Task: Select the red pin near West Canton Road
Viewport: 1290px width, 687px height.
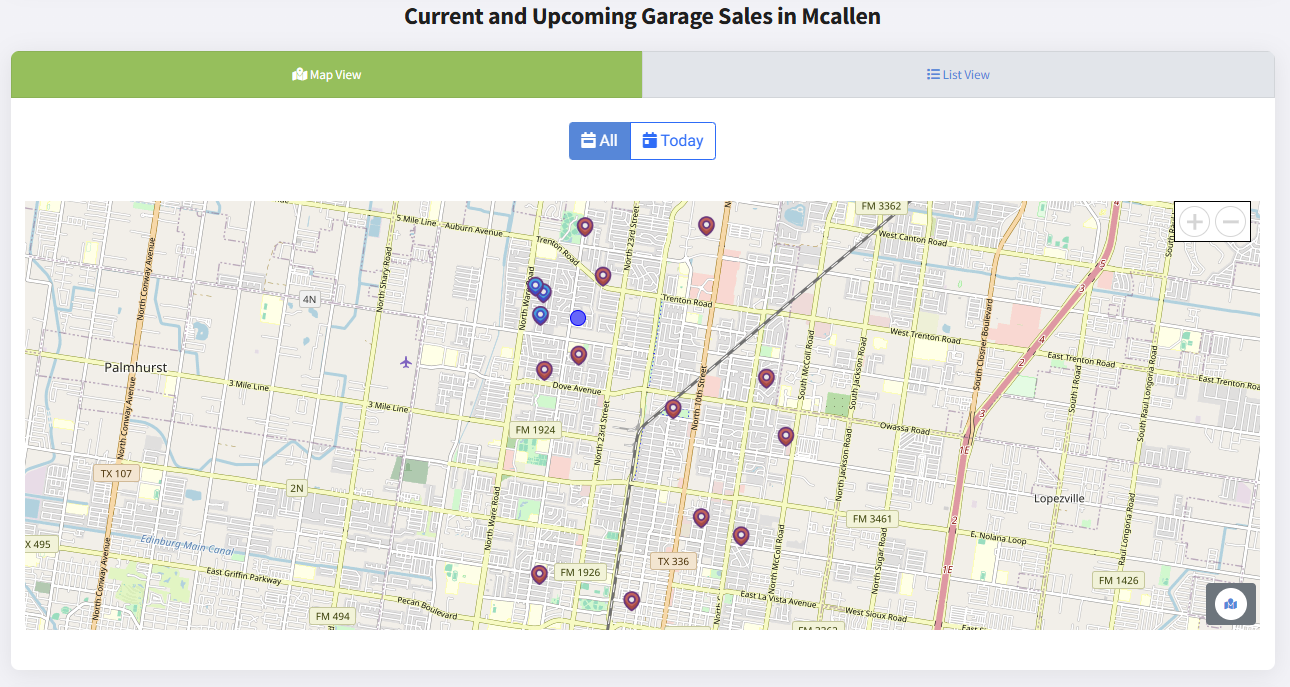Action: pyautogui.click(x=706, y=225)
